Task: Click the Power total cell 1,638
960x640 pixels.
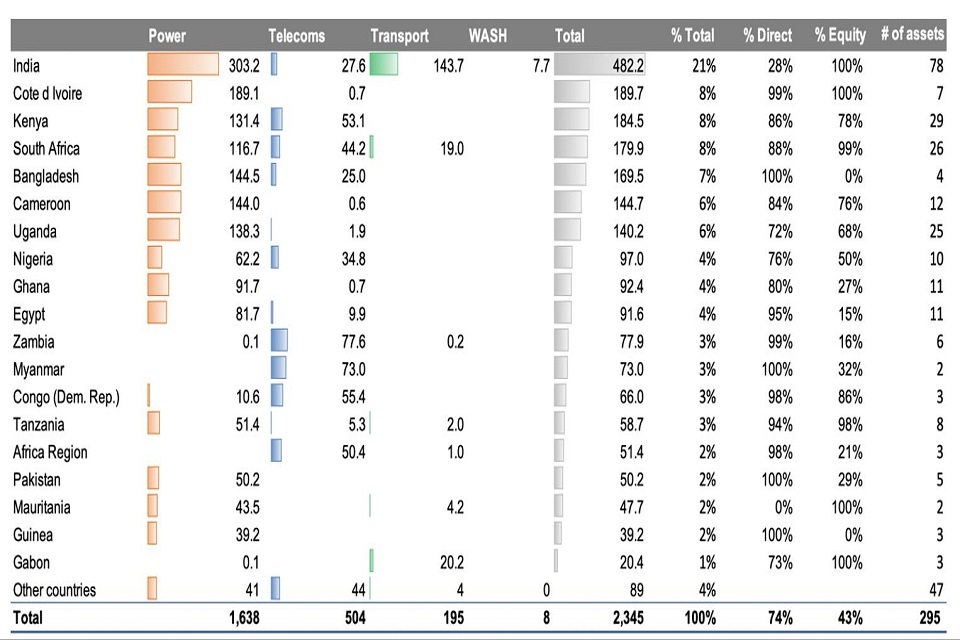Action: click(x=241, y=618)
